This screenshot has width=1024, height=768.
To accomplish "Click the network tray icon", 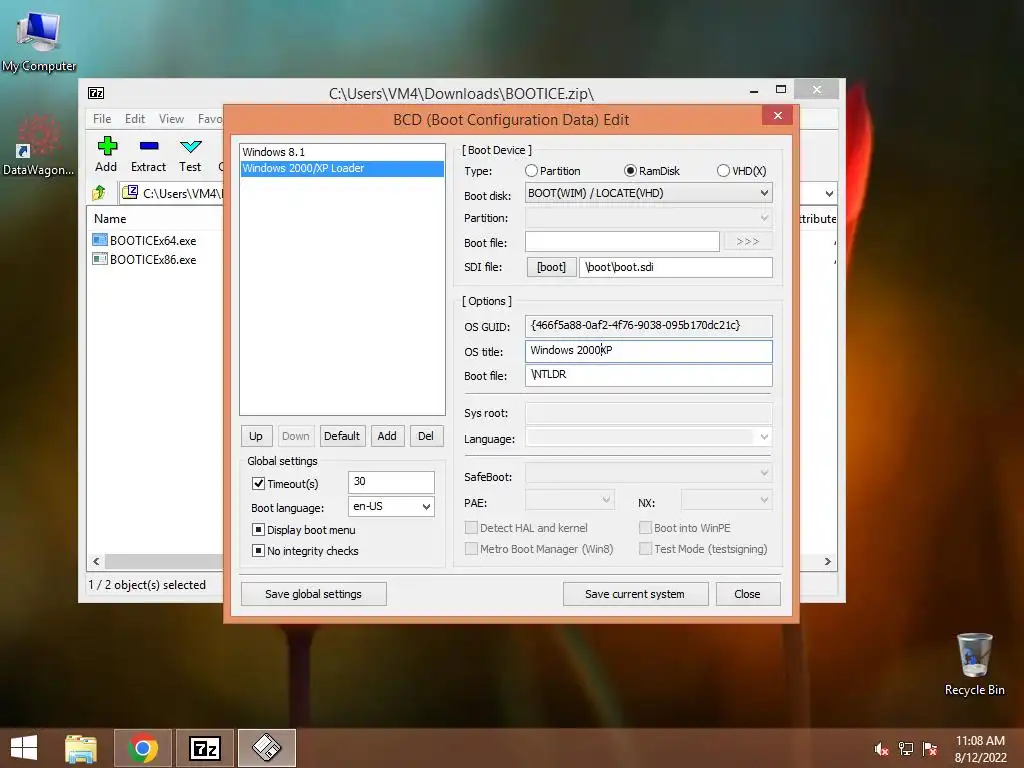I will point(906,749).
